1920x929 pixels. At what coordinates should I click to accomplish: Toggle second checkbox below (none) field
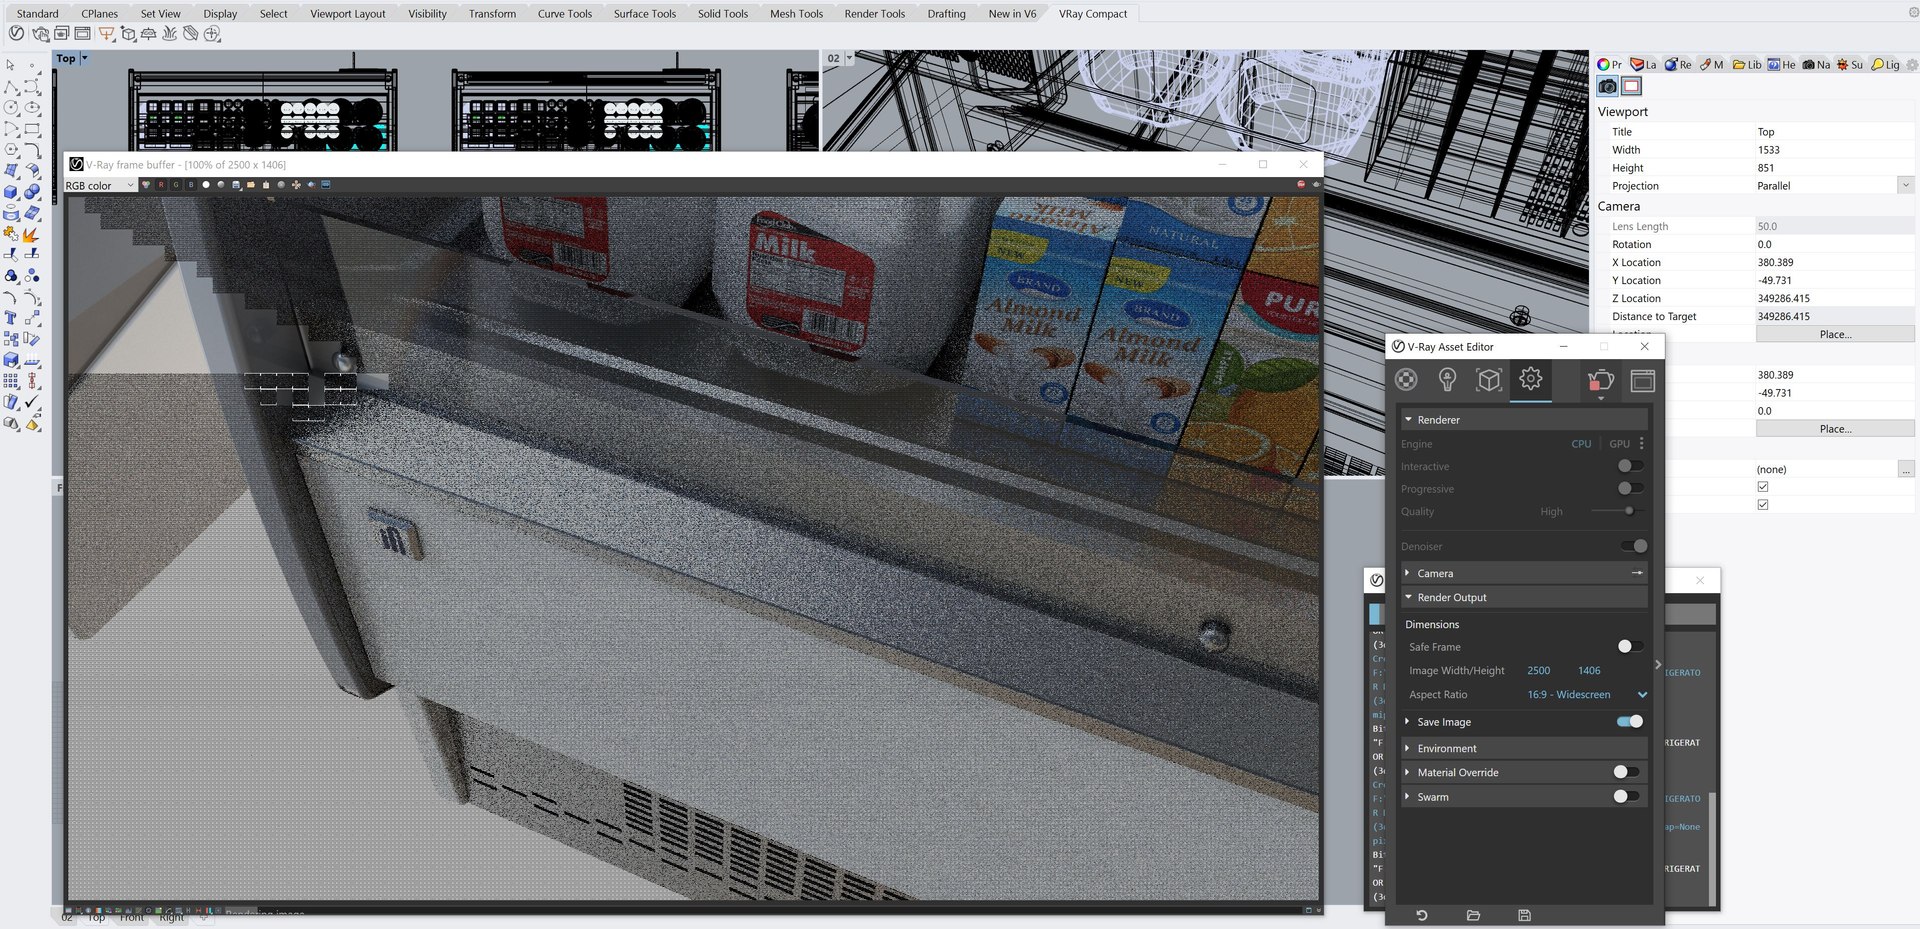[1763, 505]
